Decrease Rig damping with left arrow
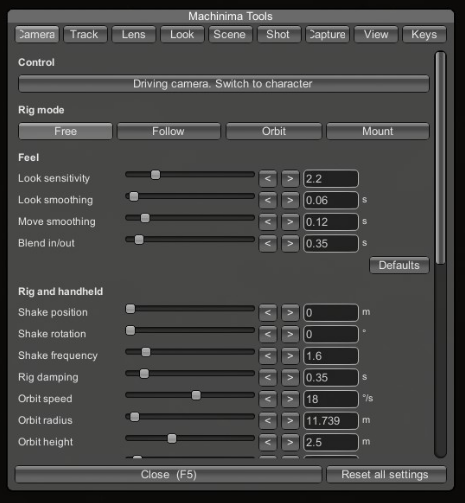The image size is (465, 503). click(x=268, y=378)
